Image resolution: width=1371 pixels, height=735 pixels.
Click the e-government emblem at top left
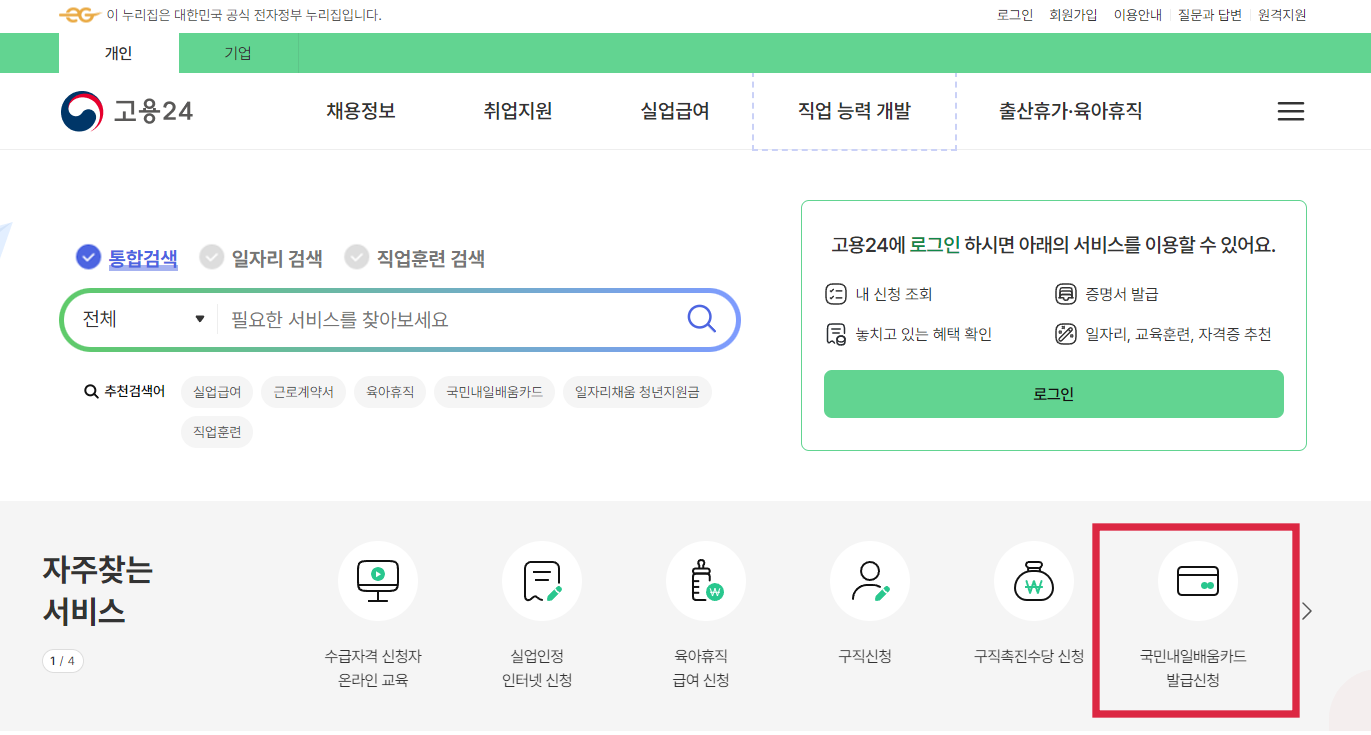click(x=80, y=15)
